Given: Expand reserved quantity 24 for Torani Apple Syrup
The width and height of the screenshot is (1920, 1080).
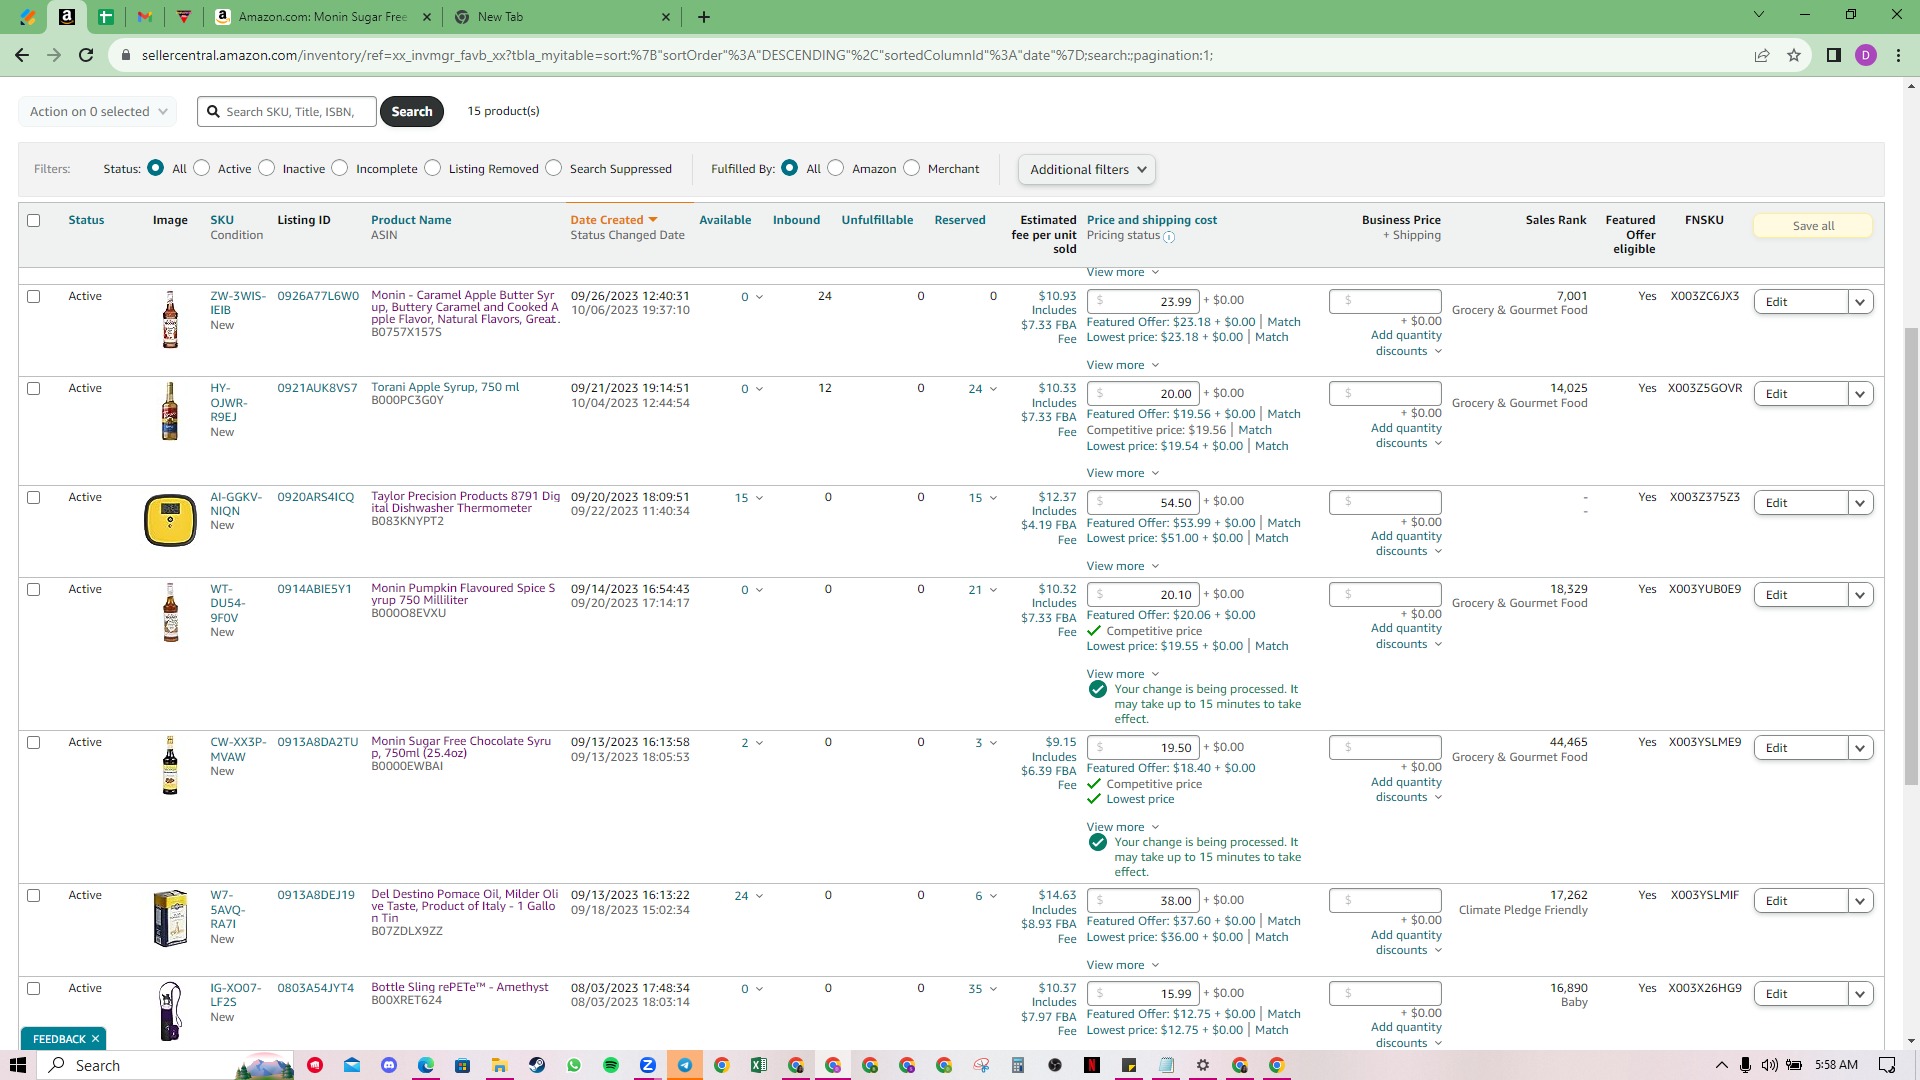Looking at the screenshot, I should (983, 389).
